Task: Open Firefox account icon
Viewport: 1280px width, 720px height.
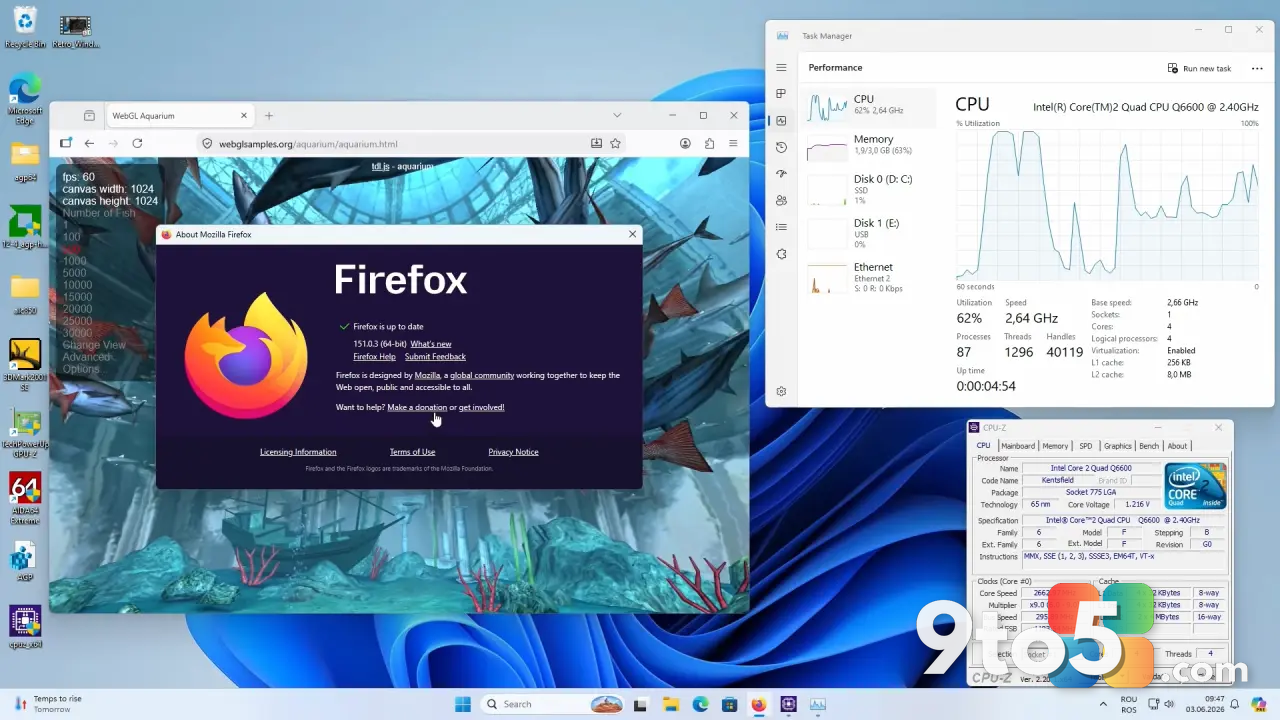Action: coord(685,143)
